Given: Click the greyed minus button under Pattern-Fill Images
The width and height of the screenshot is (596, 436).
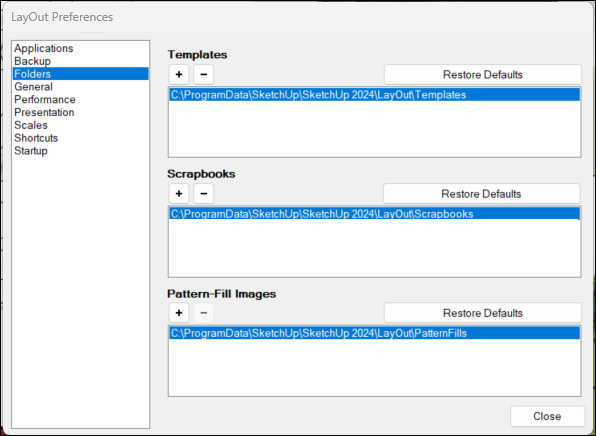Looking at the screenshot, I should (x=203, y=313).
